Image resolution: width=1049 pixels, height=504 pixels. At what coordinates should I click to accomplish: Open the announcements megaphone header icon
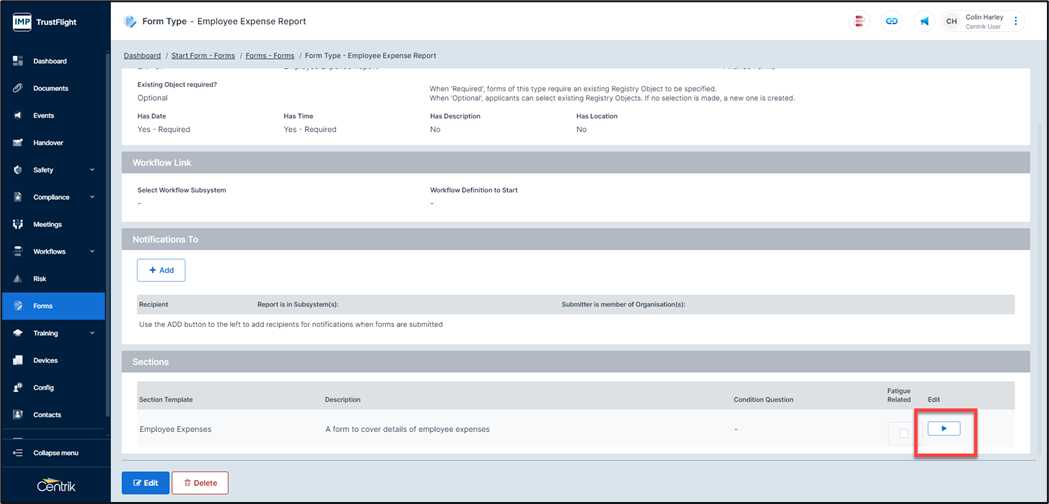click(925, 21)
